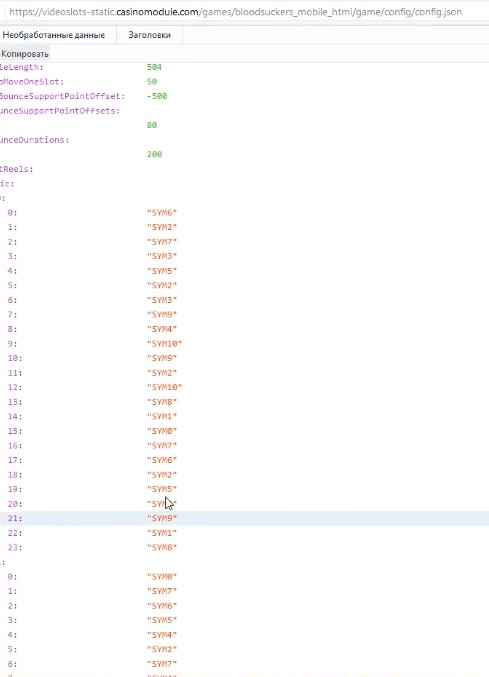489x677 pixels.
Task: Select row 11: with value "SYM2"
Action: [244, 373]
